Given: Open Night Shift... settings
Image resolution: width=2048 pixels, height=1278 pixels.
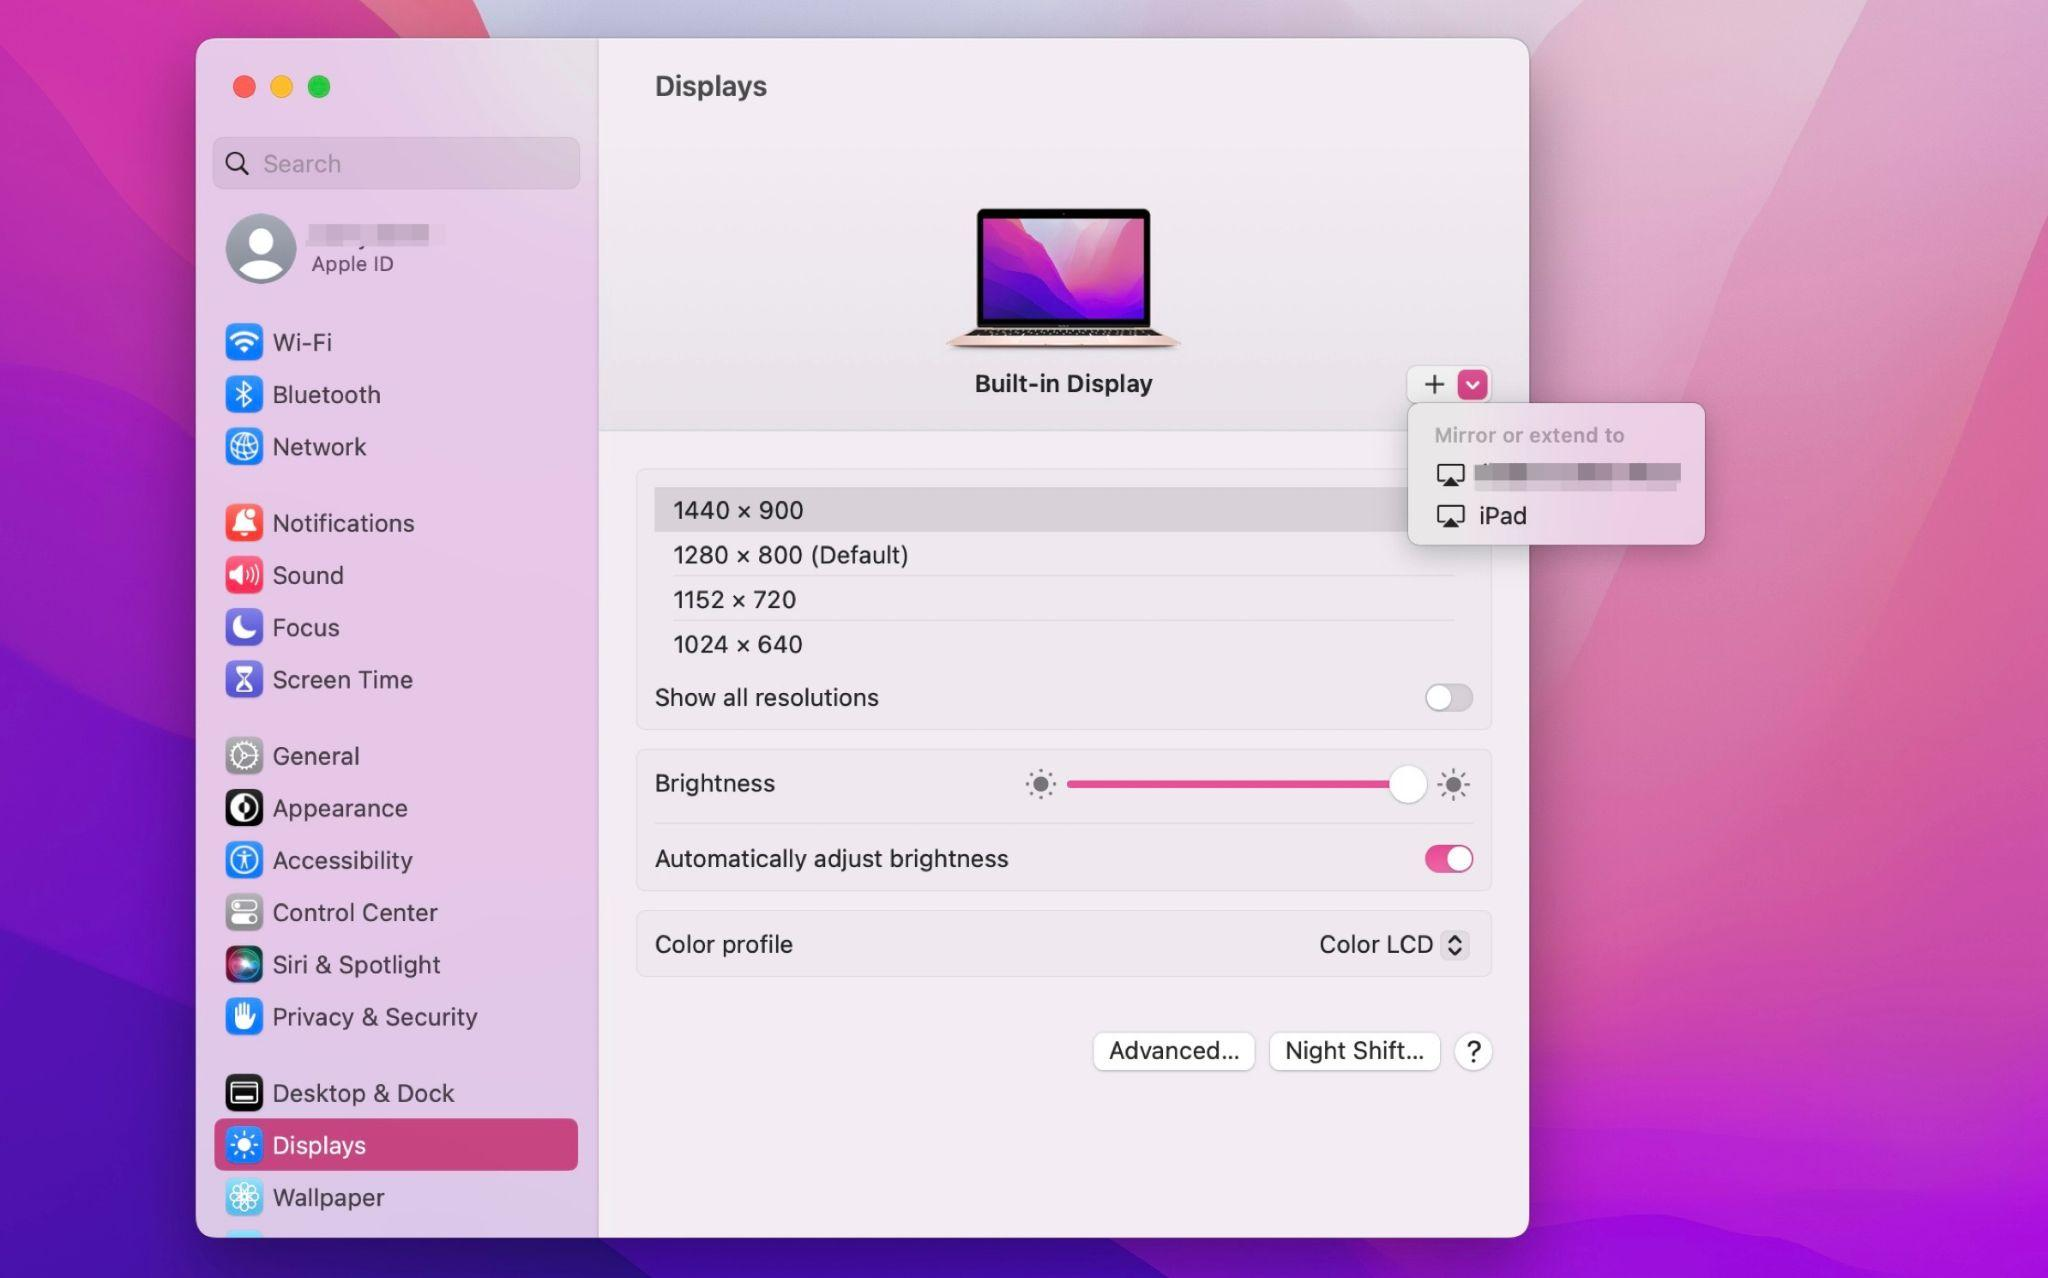Looking at the screenshot, I should (1354, 1051).
